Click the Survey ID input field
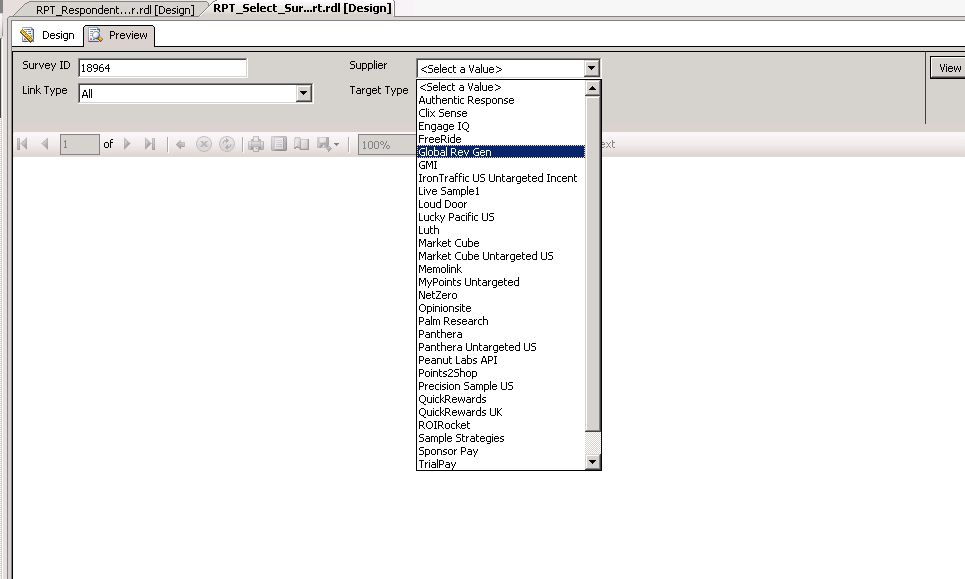This screenshot has height=579, width=965. pos(162,68)
